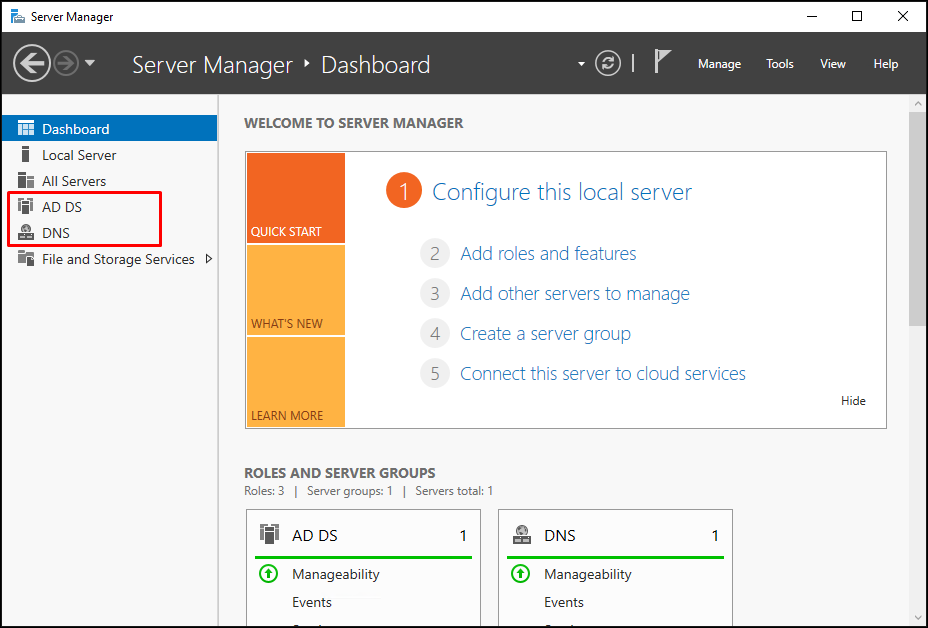The height and width of the screenshot is (628, 928).
Task: Open the AD DS role tile header
Action: coord(363,535)
